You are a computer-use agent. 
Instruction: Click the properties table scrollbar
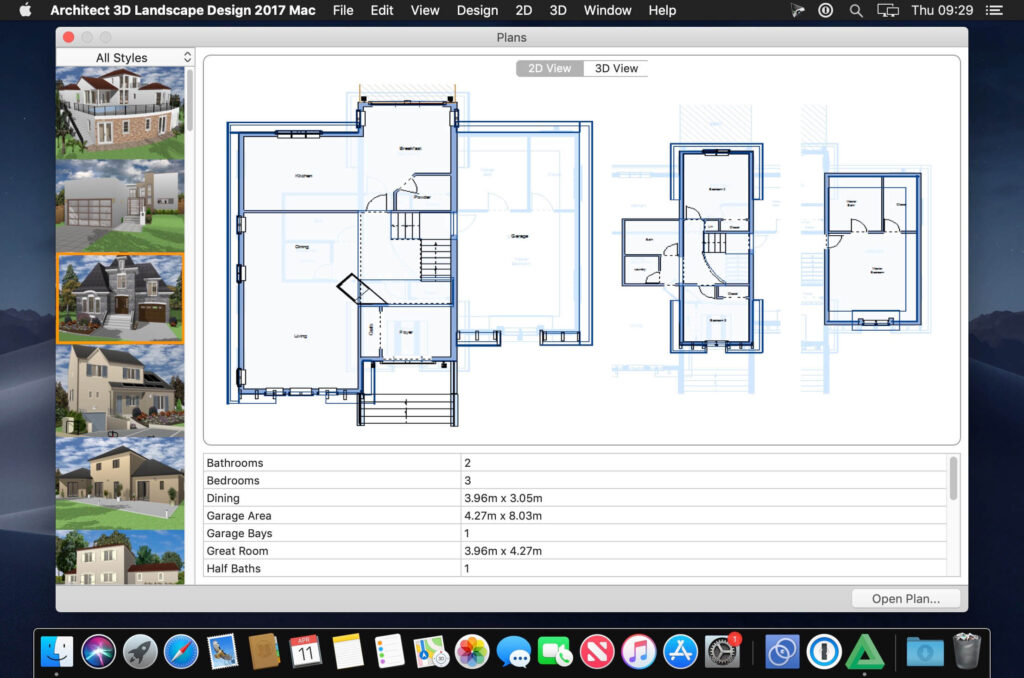click(953, 479)
